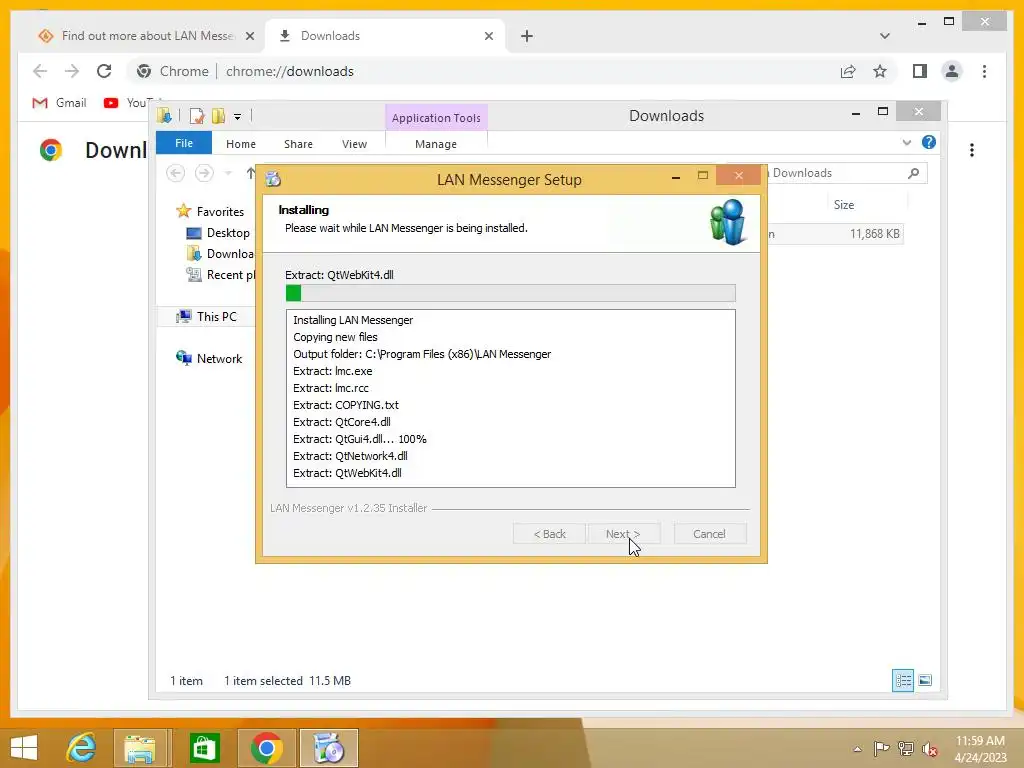Click the magnifier search icon in Explorer
The image size is (1024, 768).
(913, 173)
